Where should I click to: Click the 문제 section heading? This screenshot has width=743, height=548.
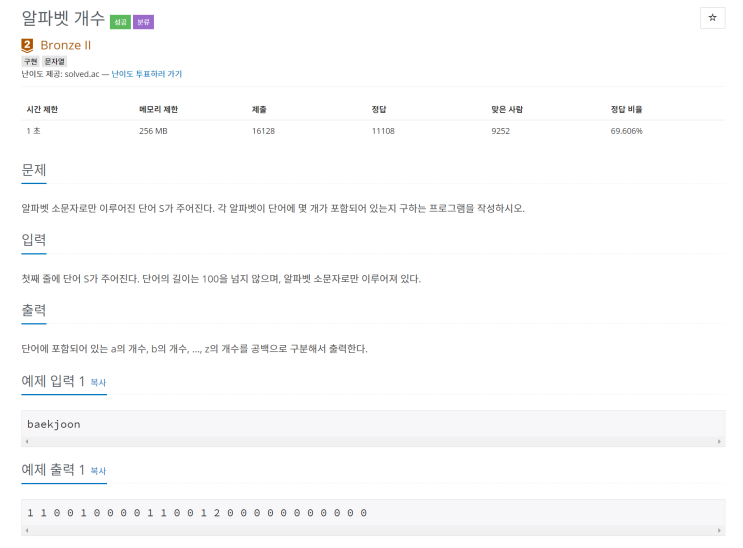34,170
